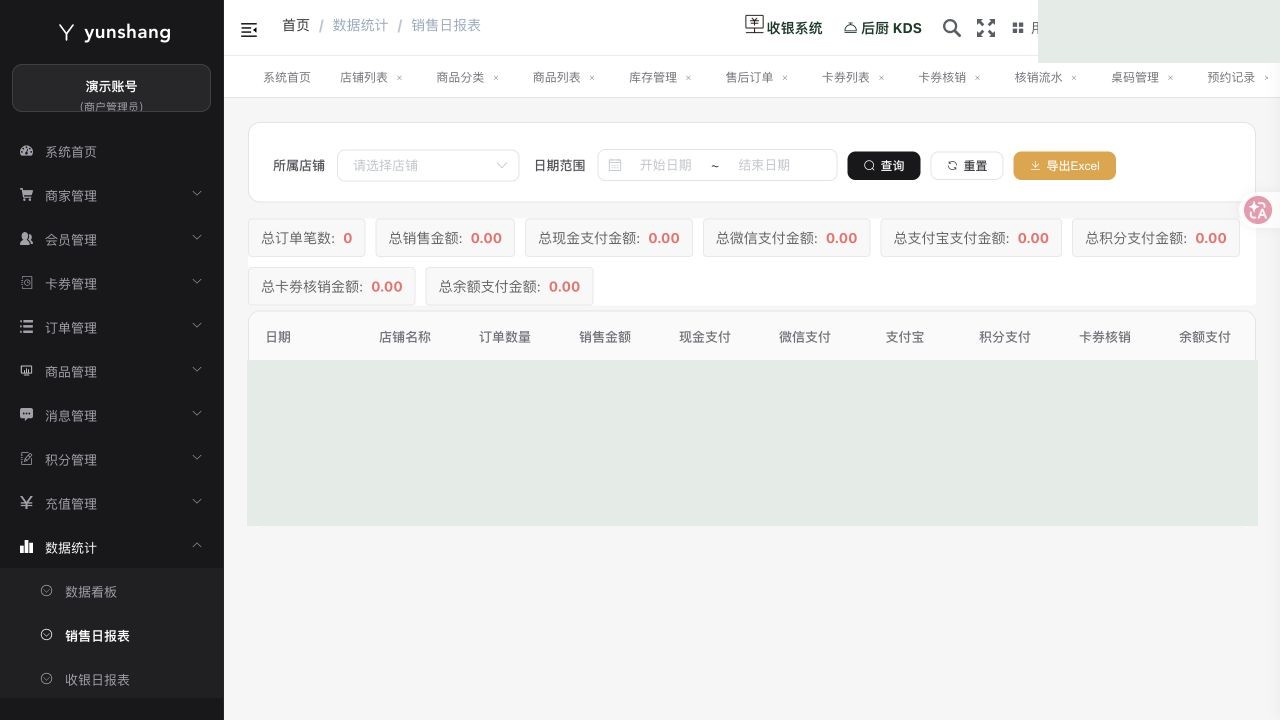The width and height of the screenshot is (1280, 720).
Task: Click the 开始日期 start date field
Action: (666, 165)
